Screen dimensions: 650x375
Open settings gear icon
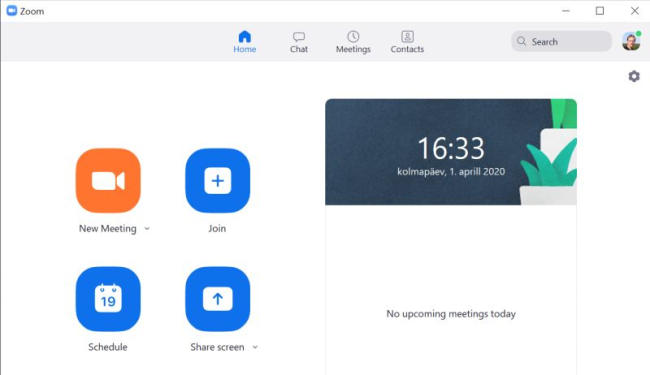click(634, 76)
